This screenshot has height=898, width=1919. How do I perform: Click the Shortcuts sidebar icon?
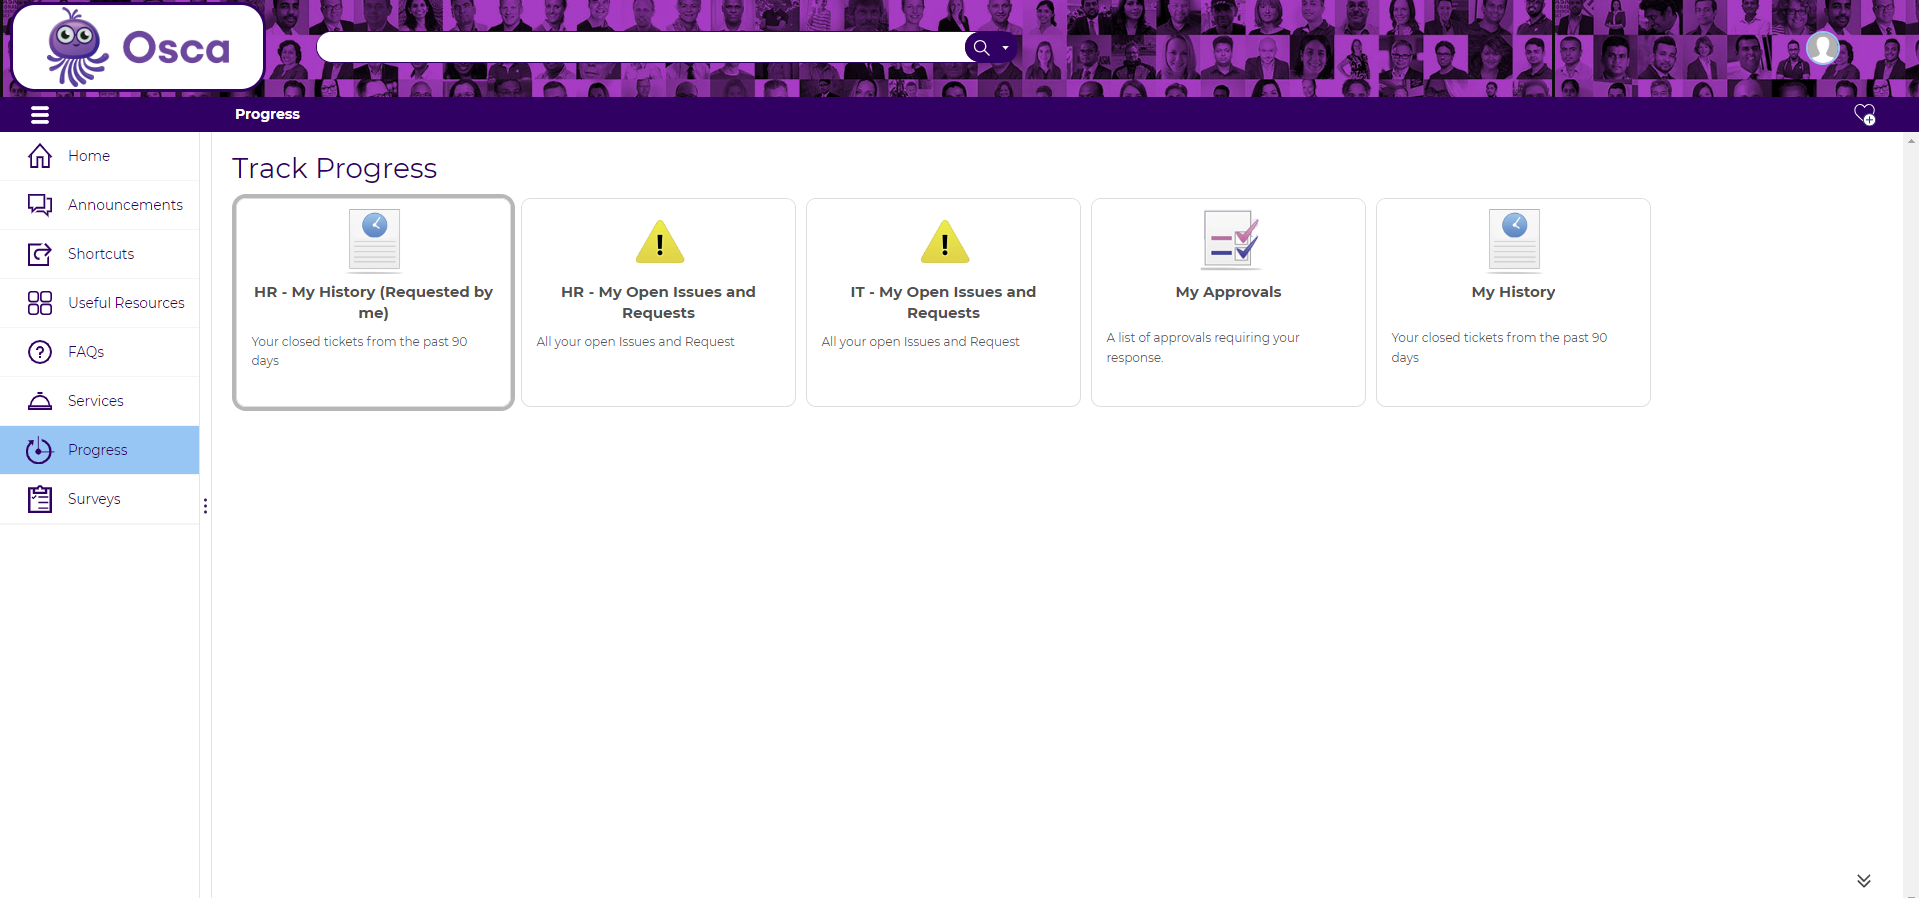click(40, 254)
